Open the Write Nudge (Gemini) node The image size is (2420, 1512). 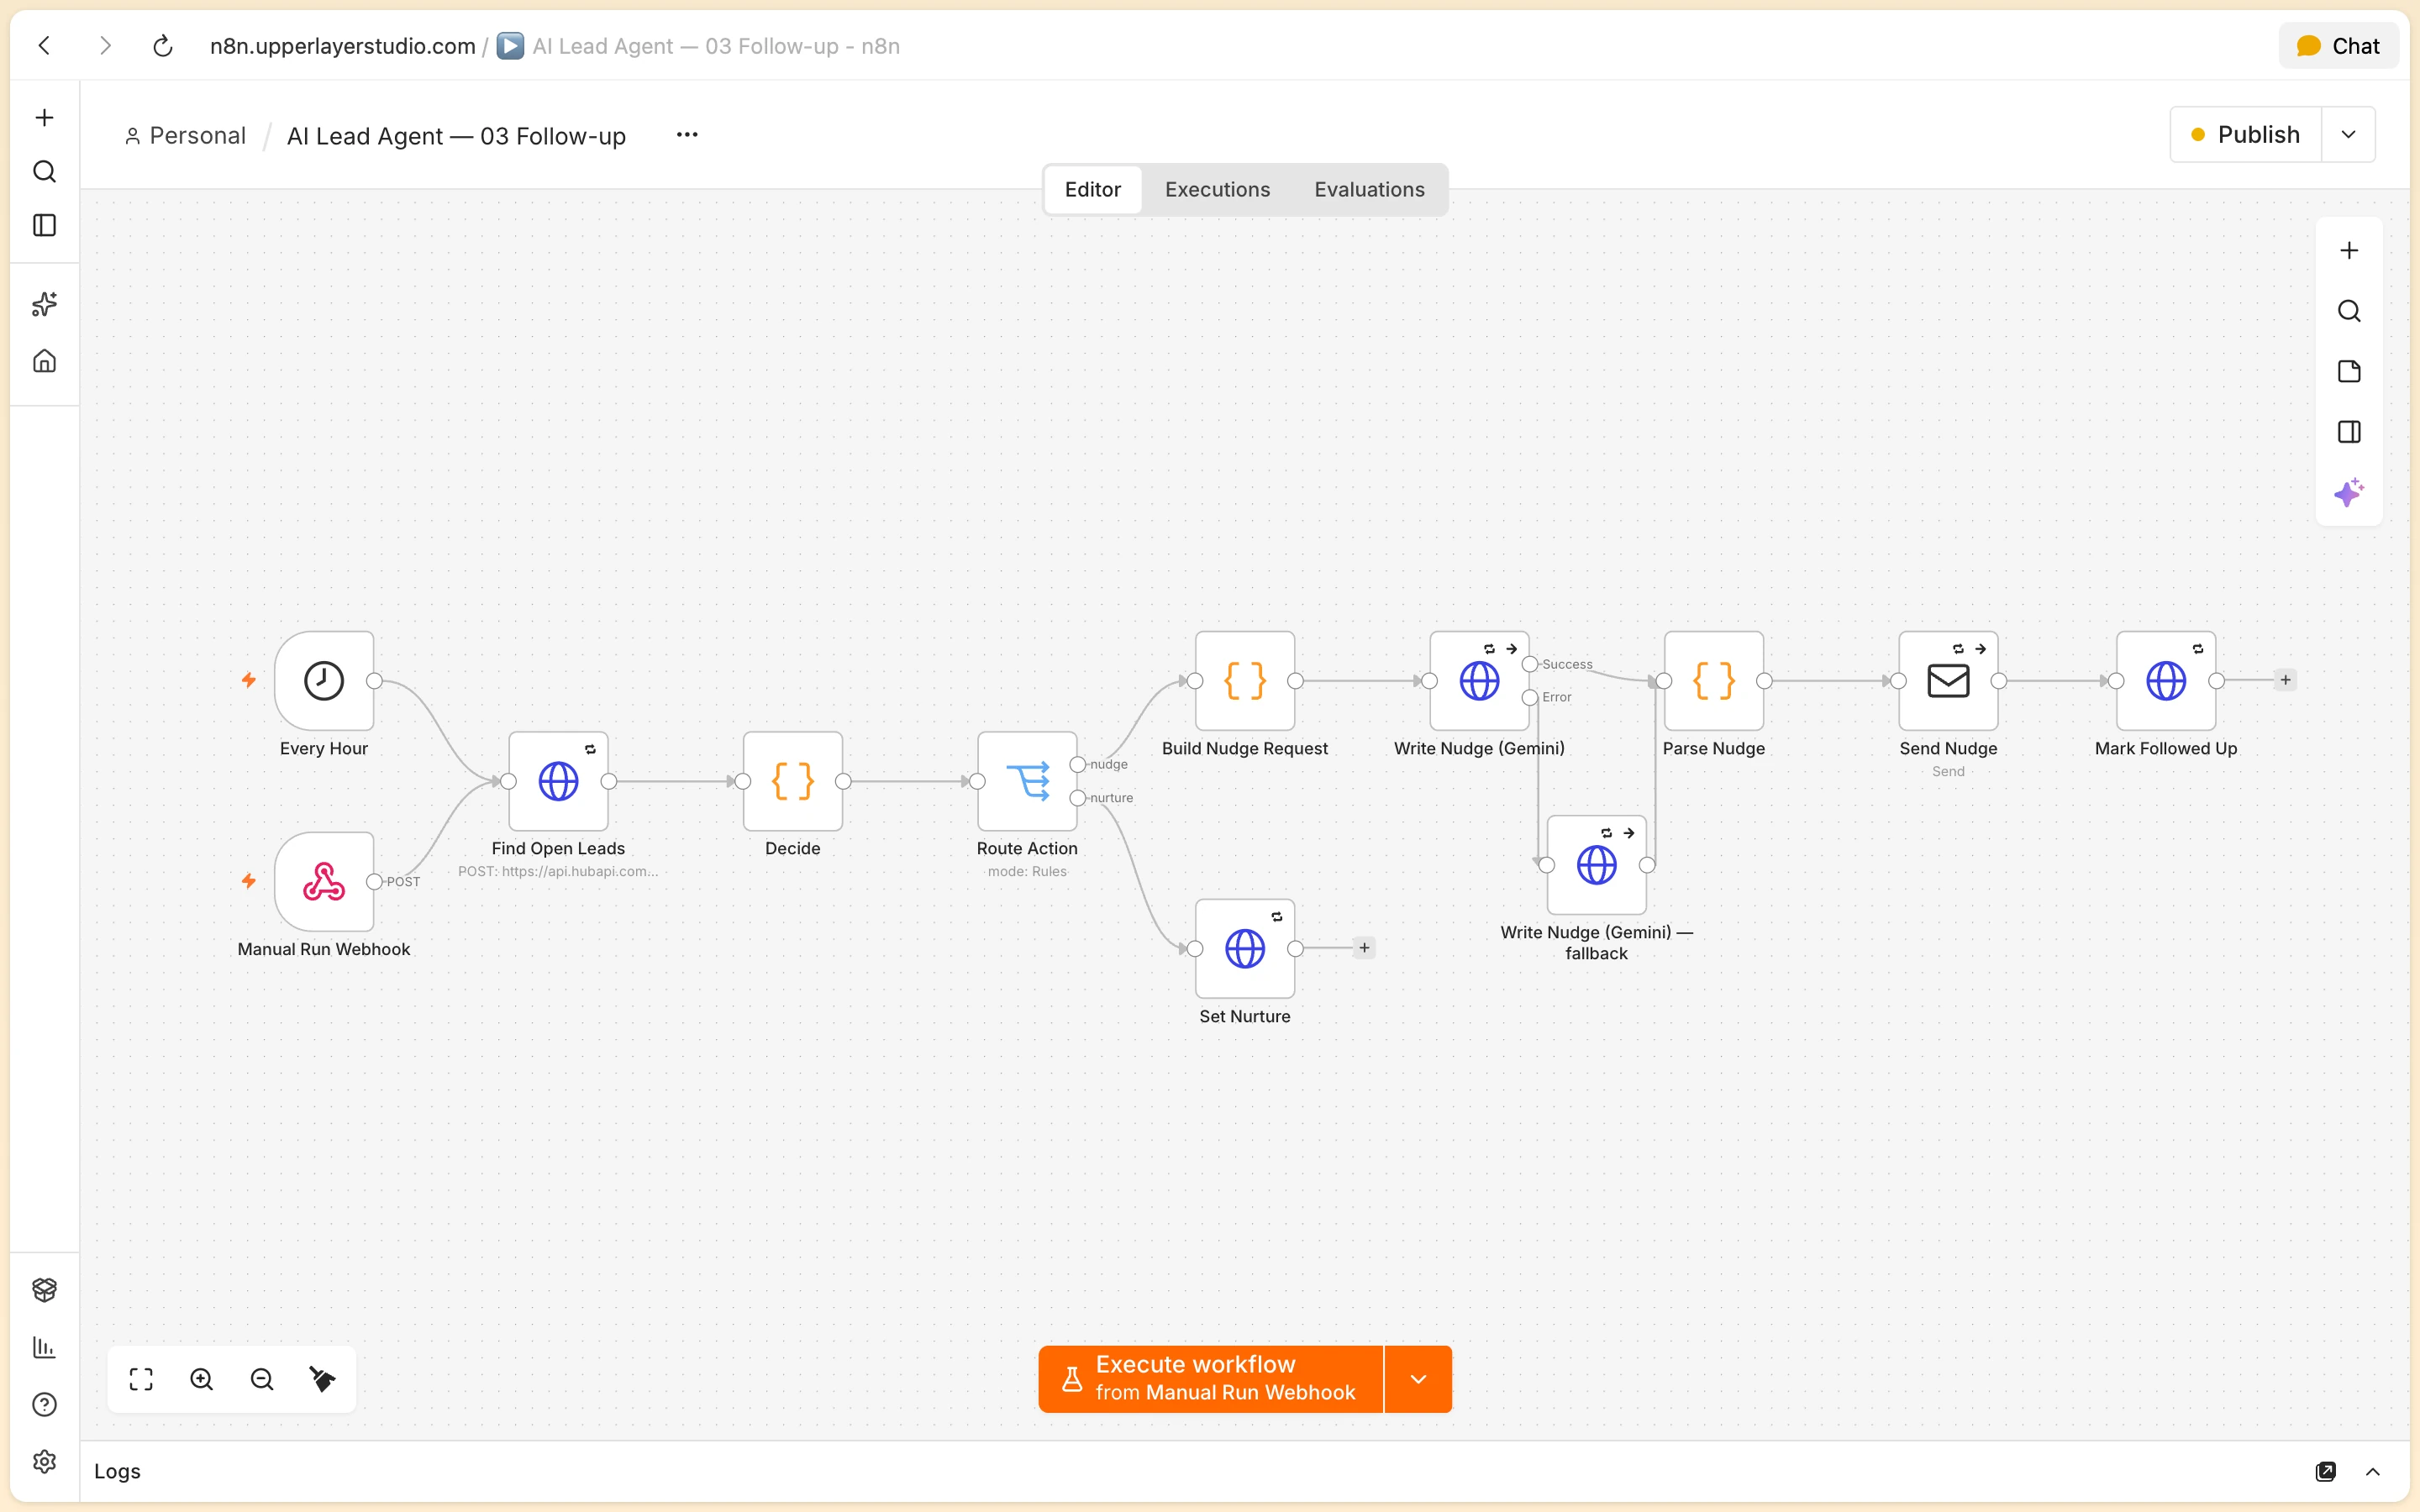[x=1479, y=681]
